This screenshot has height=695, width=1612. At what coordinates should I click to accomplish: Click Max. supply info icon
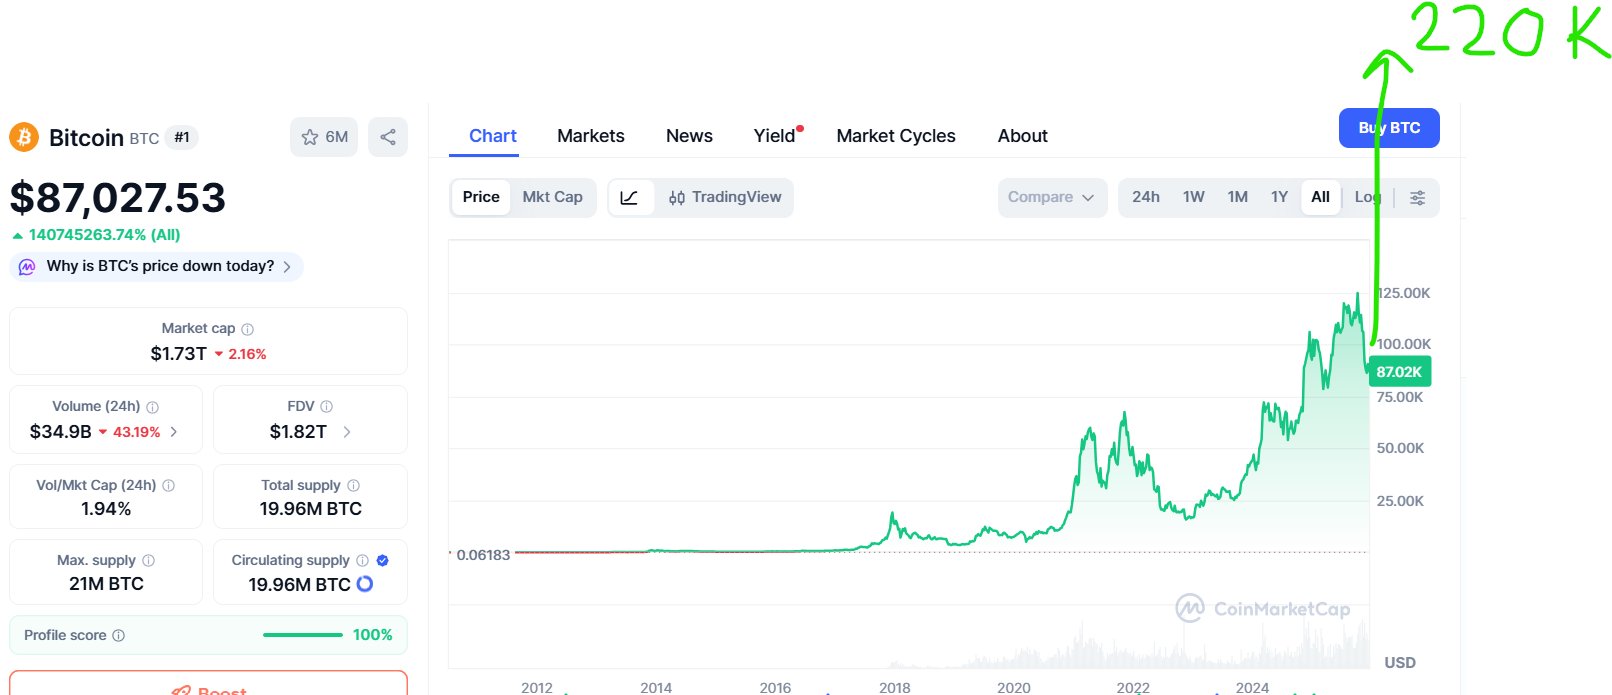tap(148, 561)
